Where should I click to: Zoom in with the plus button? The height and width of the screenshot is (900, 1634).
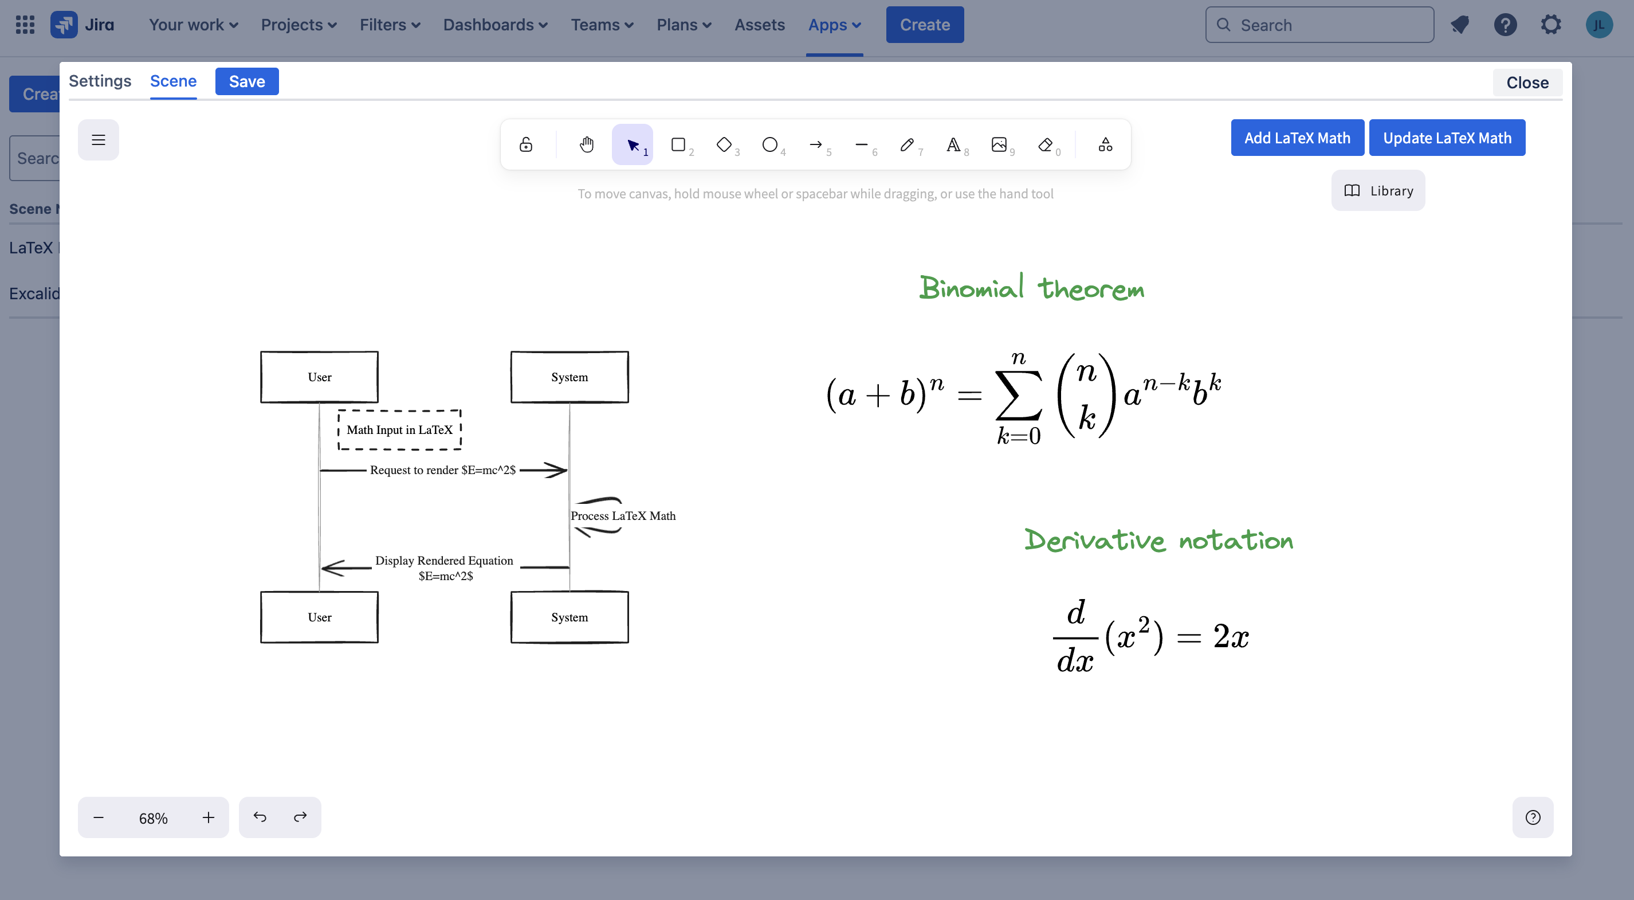click(x=208, y=818)
